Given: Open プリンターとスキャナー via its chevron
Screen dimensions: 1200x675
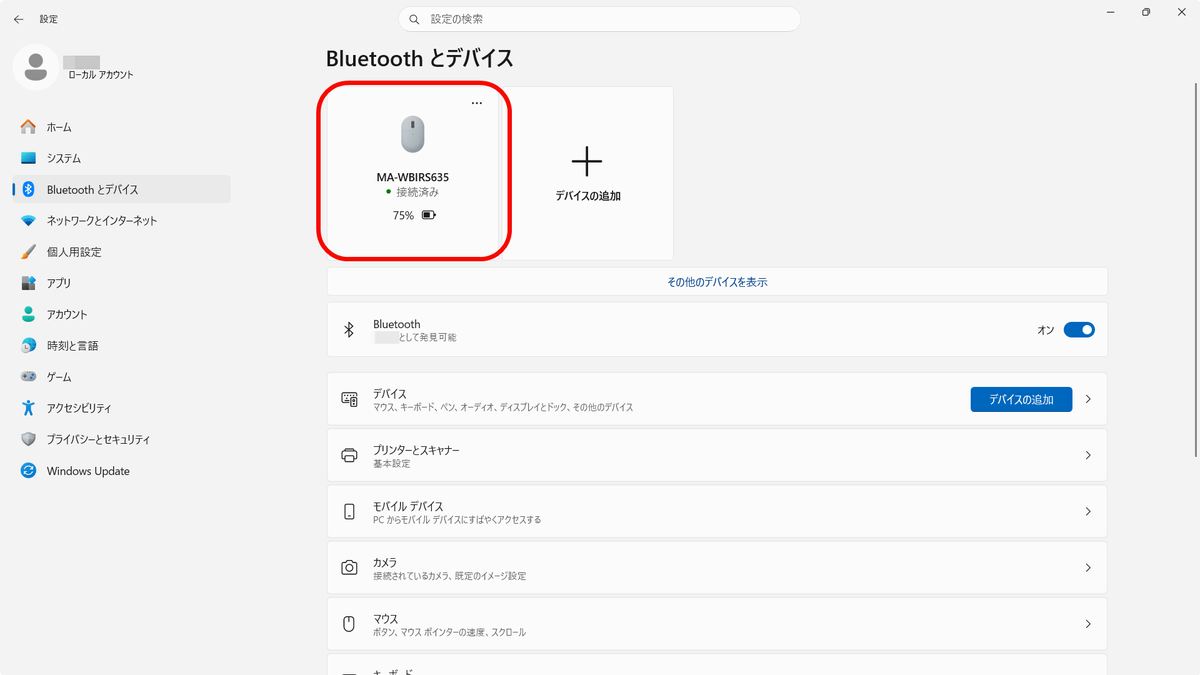Looking at the screenshot, I should click(1088, 455).
